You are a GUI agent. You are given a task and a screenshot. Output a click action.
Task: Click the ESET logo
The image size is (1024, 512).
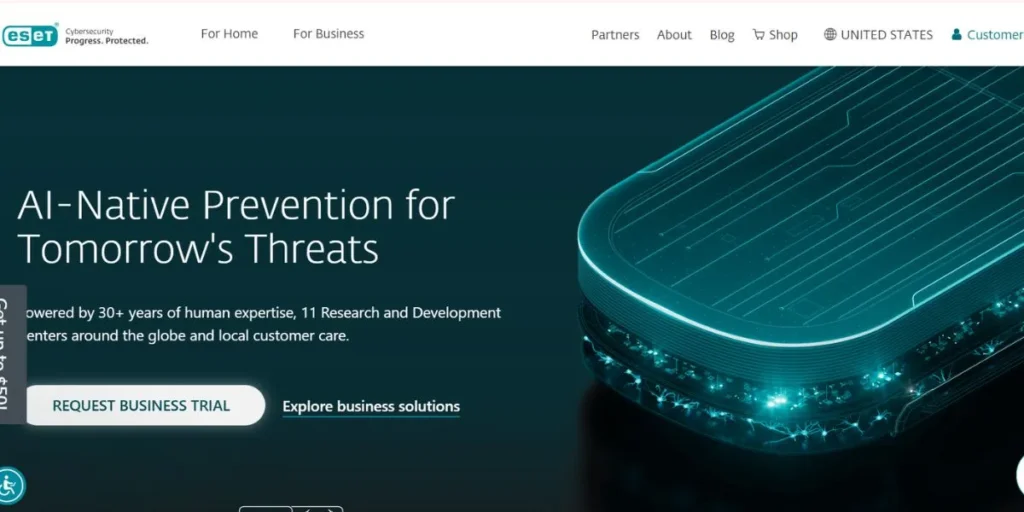[30, 36]
